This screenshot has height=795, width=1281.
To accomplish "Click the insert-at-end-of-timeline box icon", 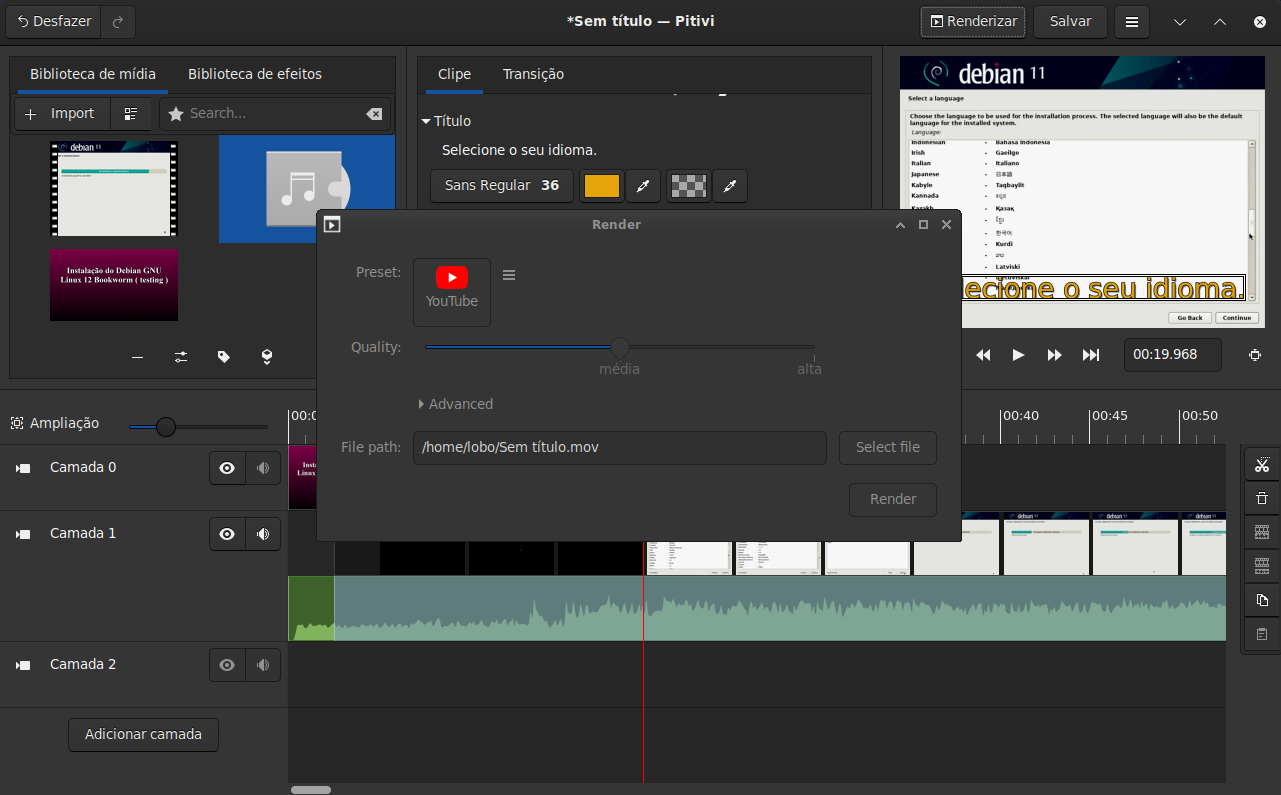I will (x=267, y=357).
